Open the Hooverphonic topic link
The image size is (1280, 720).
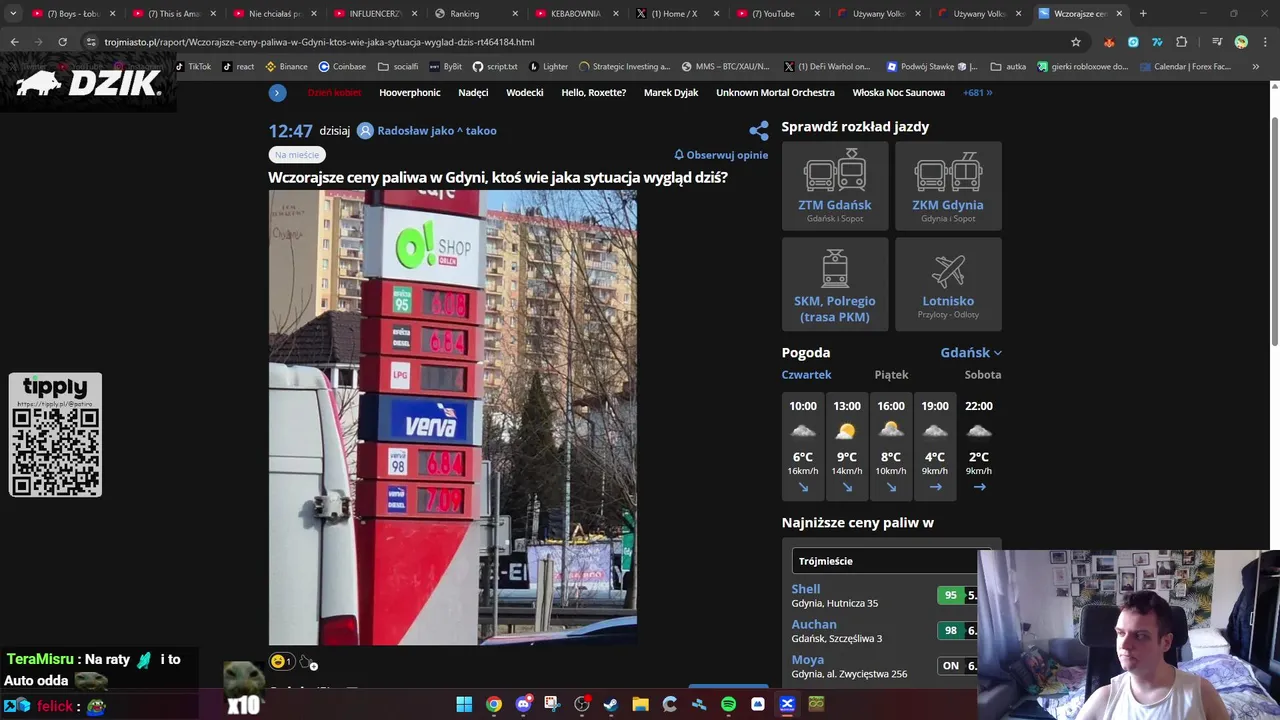coord(410,93)
